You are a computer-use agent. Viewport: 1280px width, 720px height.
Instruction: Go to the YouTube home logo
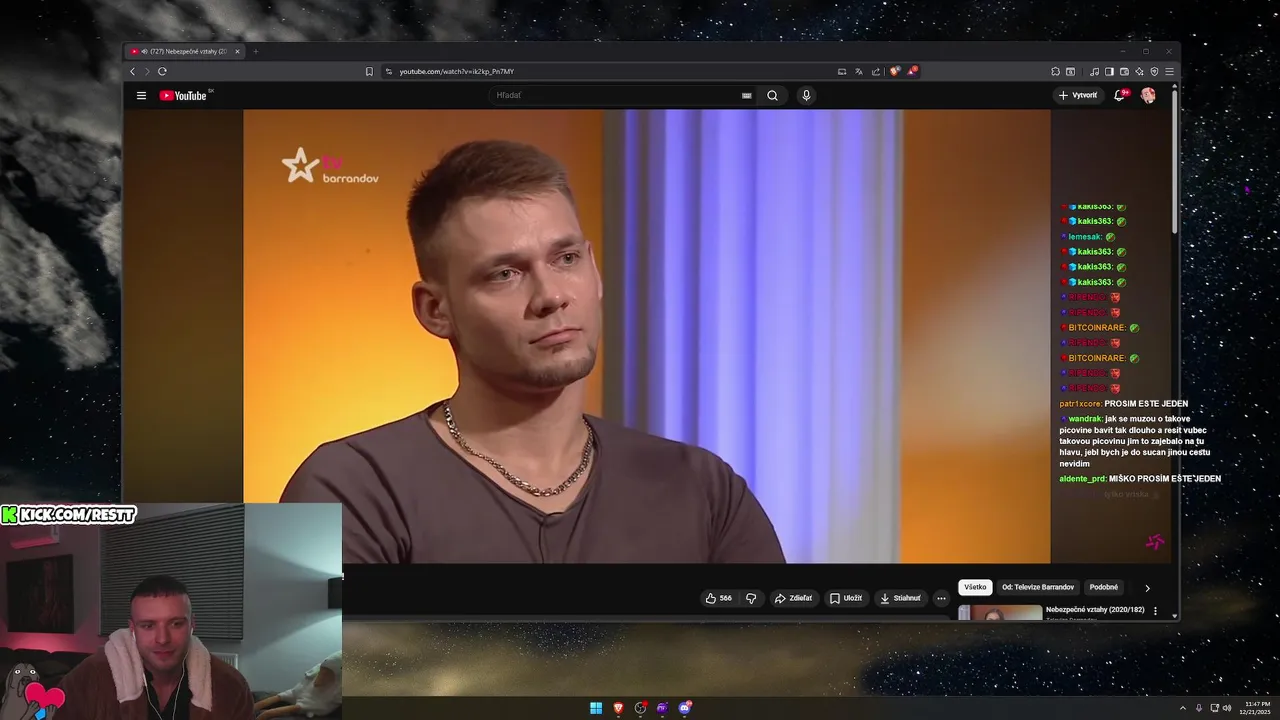183,95
